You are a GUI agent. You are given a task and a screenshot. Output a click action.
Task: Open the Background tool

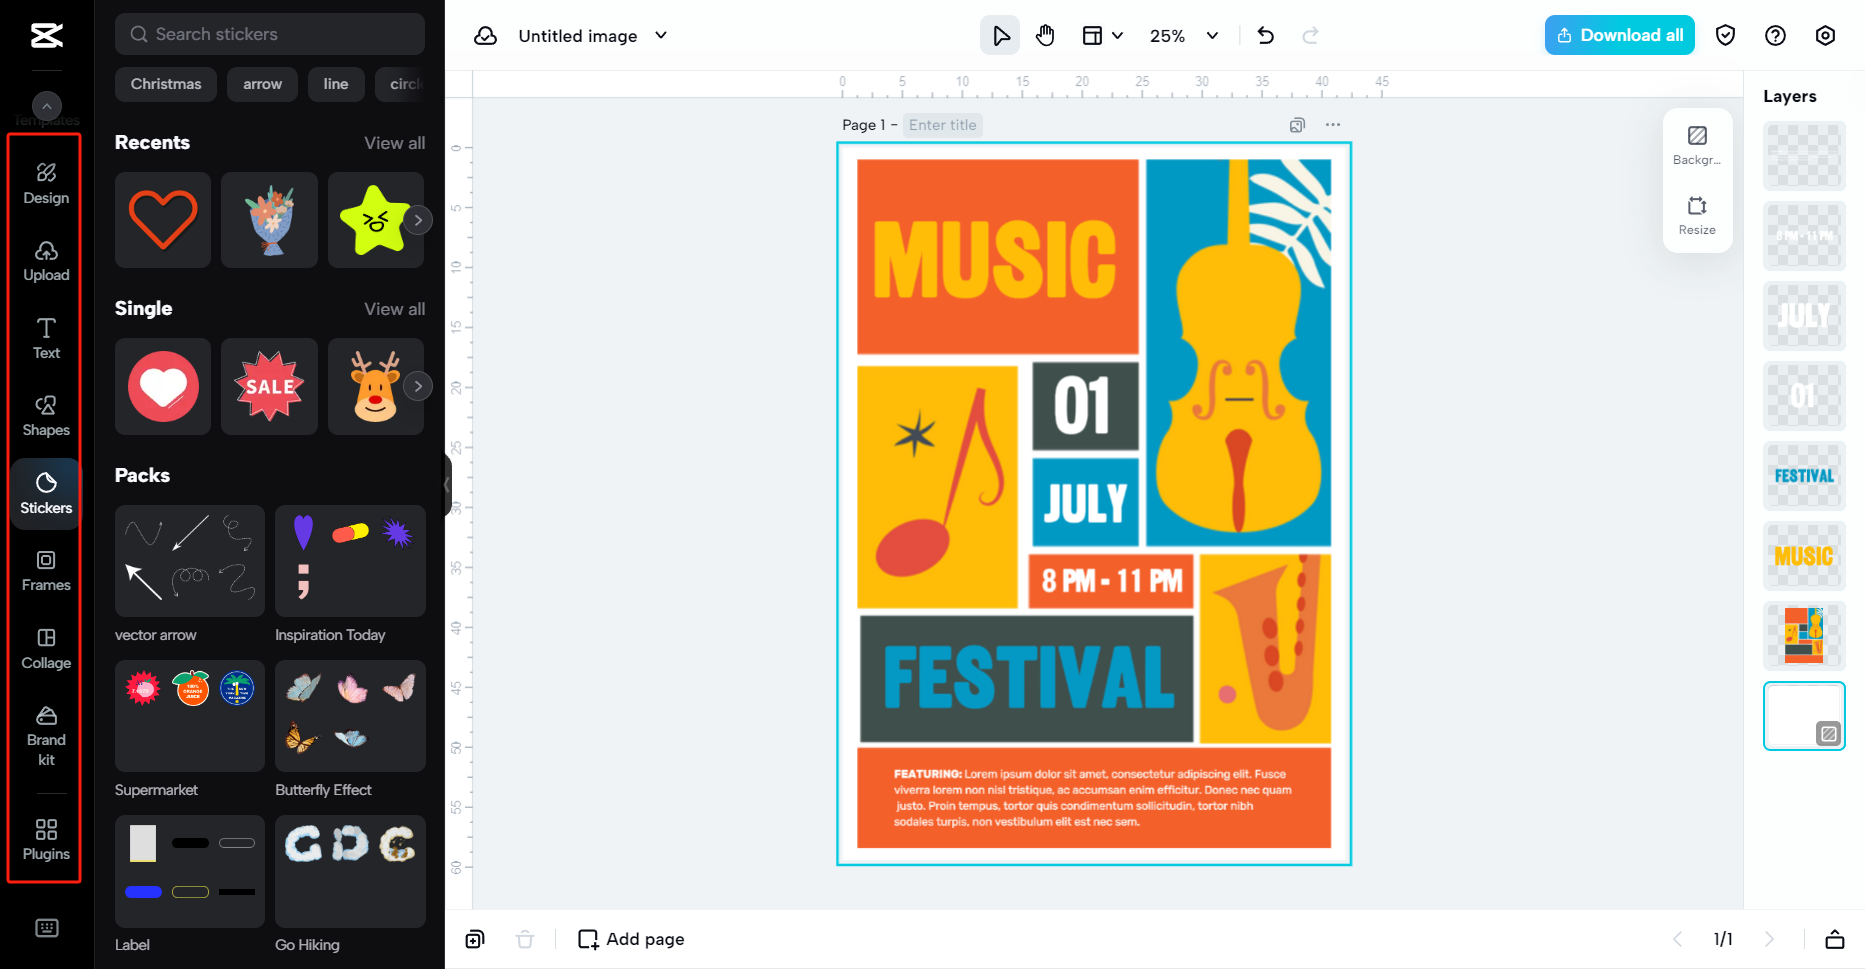[x=1697, y=145]
